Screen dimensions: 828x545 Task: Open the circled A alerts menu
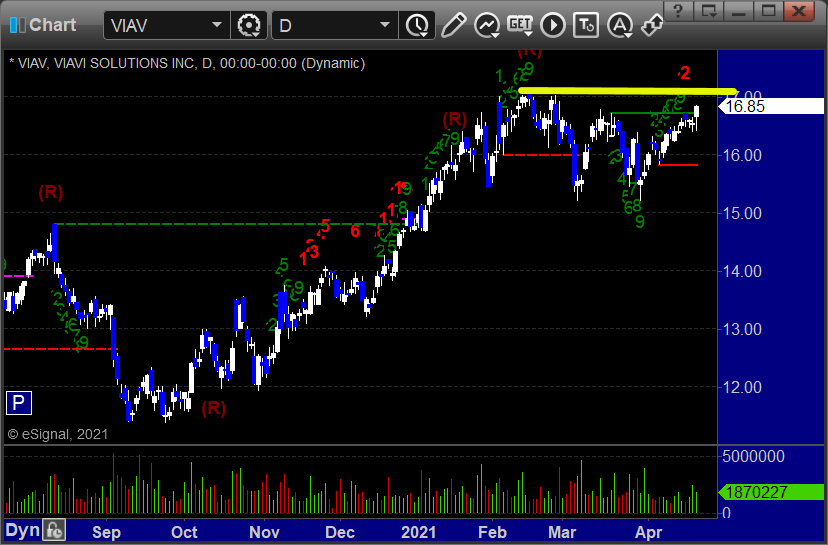coord(619,25)
